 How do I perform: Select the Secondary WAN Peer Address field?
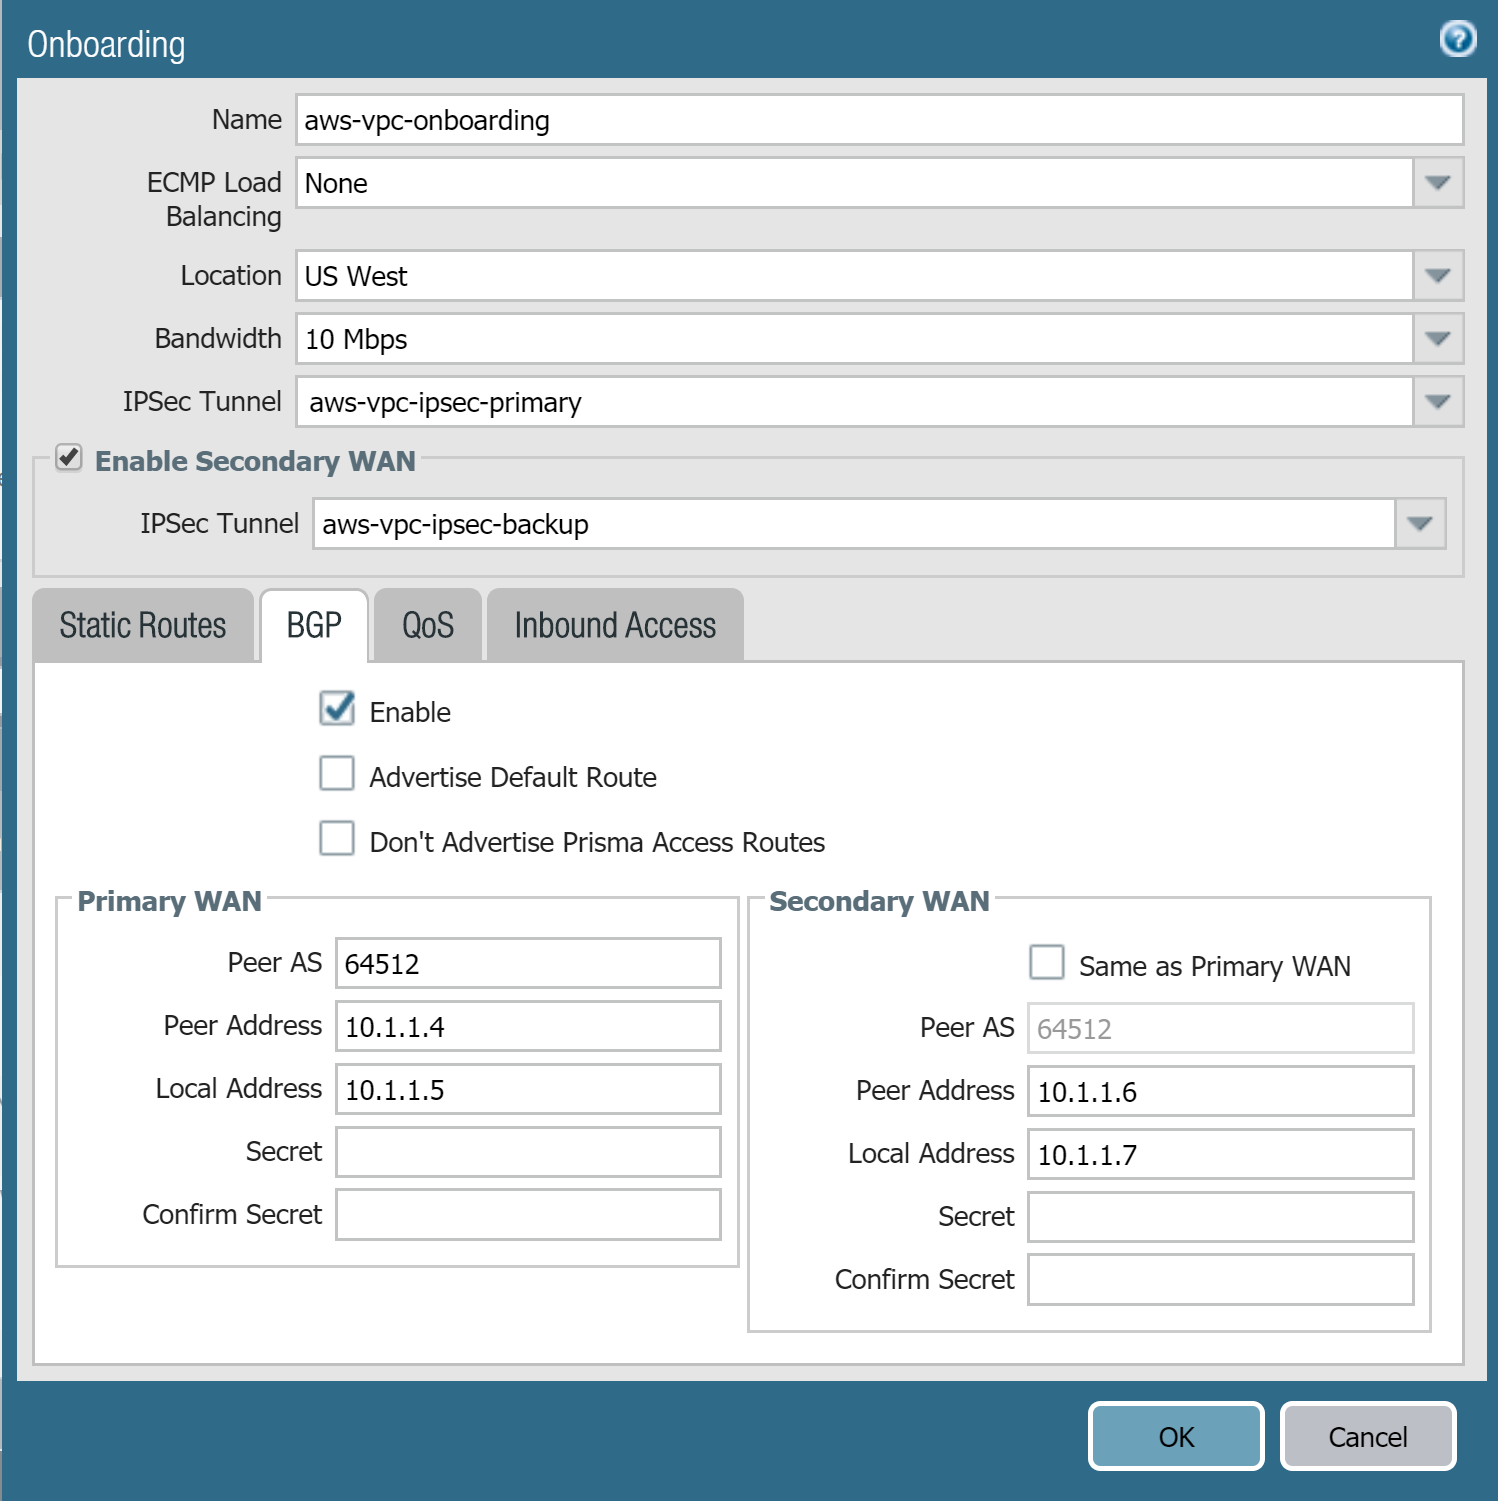pyautogui.click(x=1220, y=1092)
